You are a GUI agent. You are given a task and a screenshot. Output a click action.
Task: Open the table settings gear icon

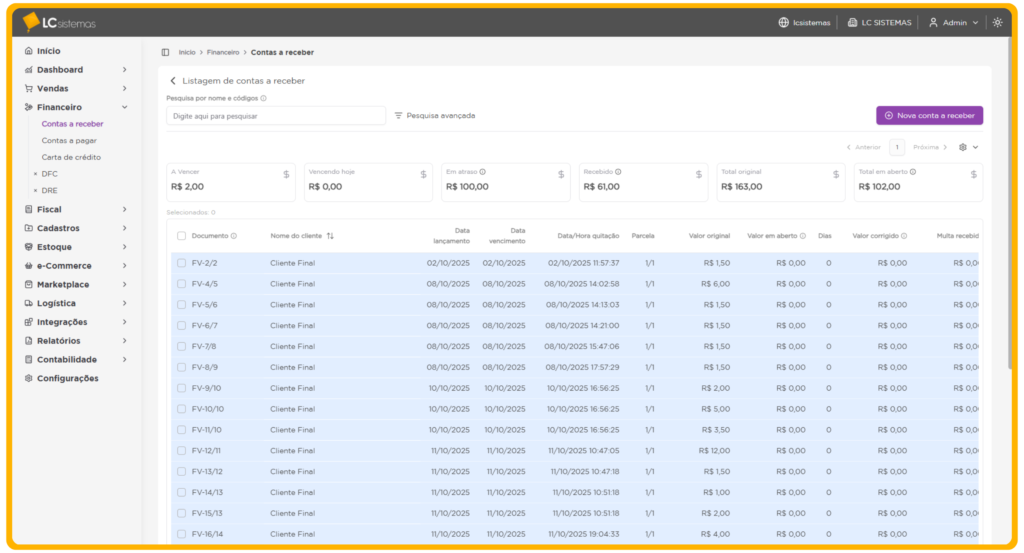[x=963, y=147]
